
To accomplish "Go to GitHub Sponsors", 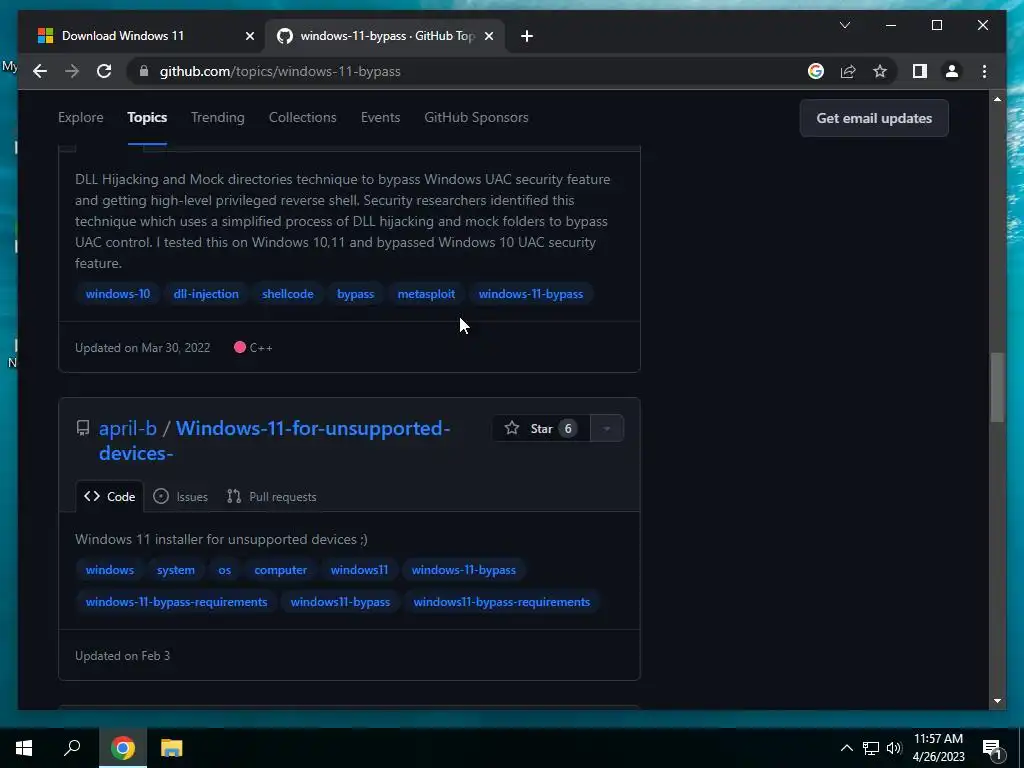I will tap(476, 118).
